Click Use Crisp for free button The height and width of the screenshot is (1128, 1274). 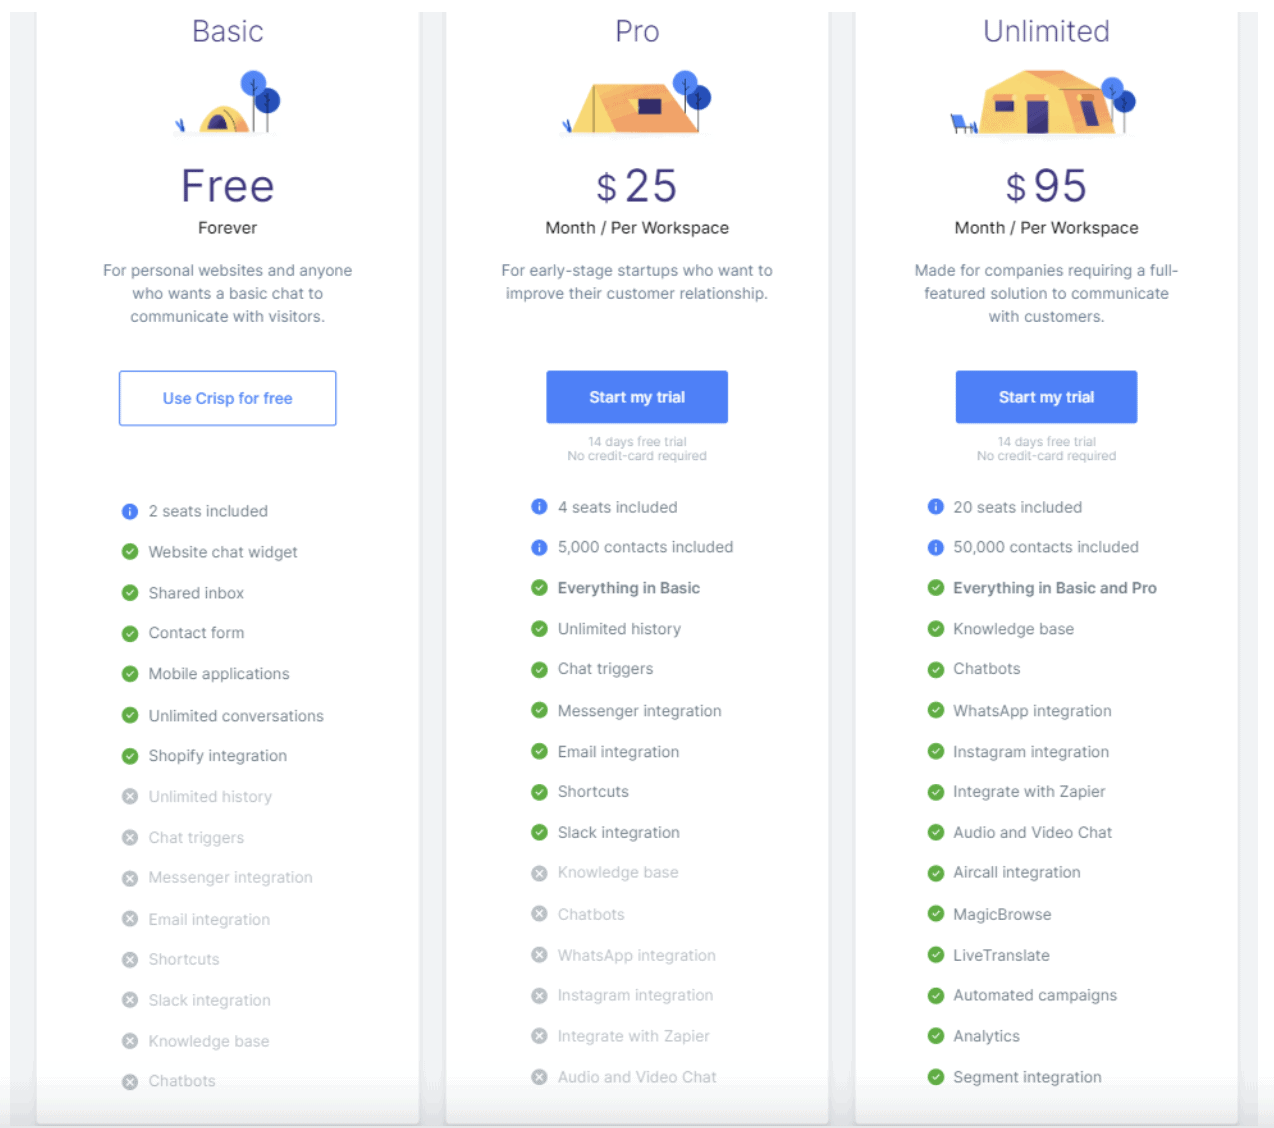(x=228, y=398)
